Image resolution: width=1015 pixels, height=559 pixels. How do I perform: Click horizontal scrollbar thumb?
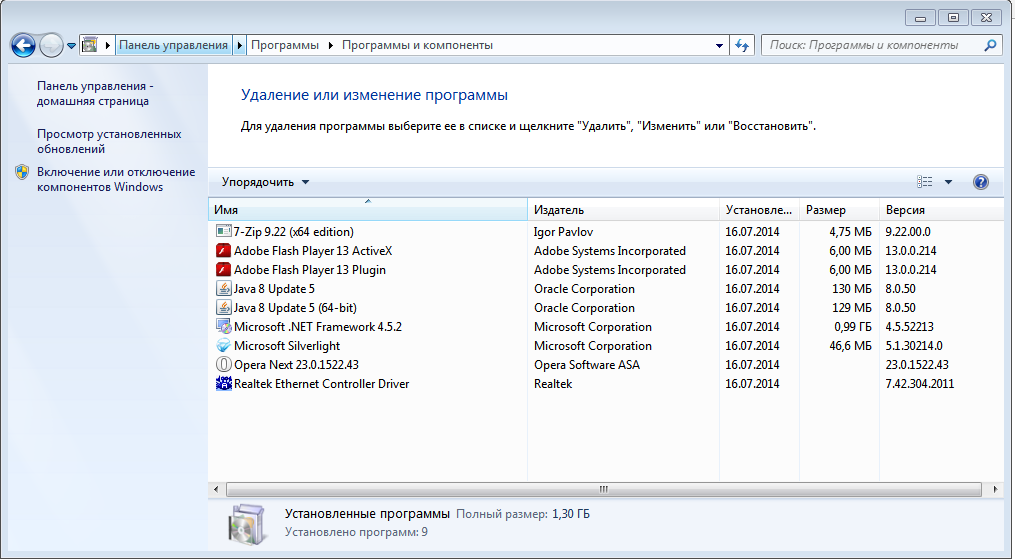coord(603,489)
